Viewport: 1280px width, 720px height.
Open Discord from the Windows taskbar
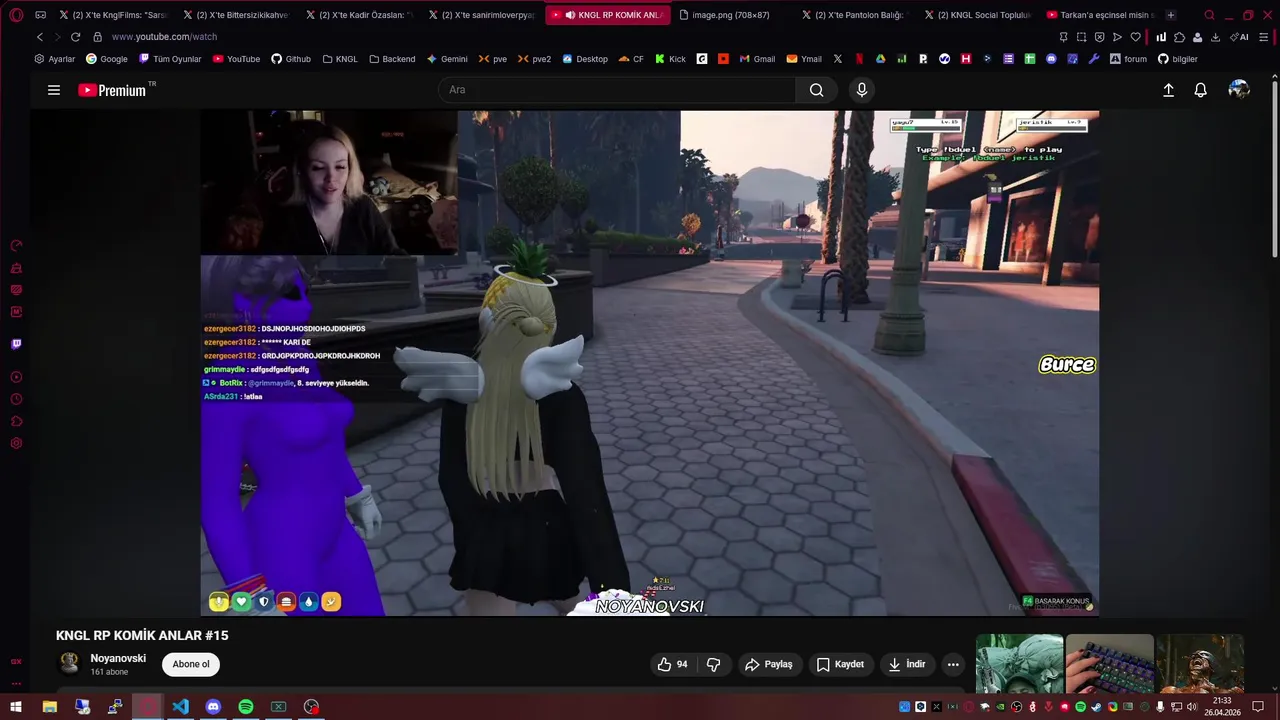213,707
